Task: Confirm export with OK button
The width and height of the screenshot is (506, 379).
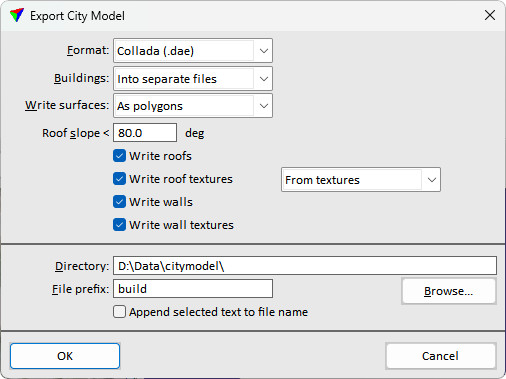Action: 65,356
